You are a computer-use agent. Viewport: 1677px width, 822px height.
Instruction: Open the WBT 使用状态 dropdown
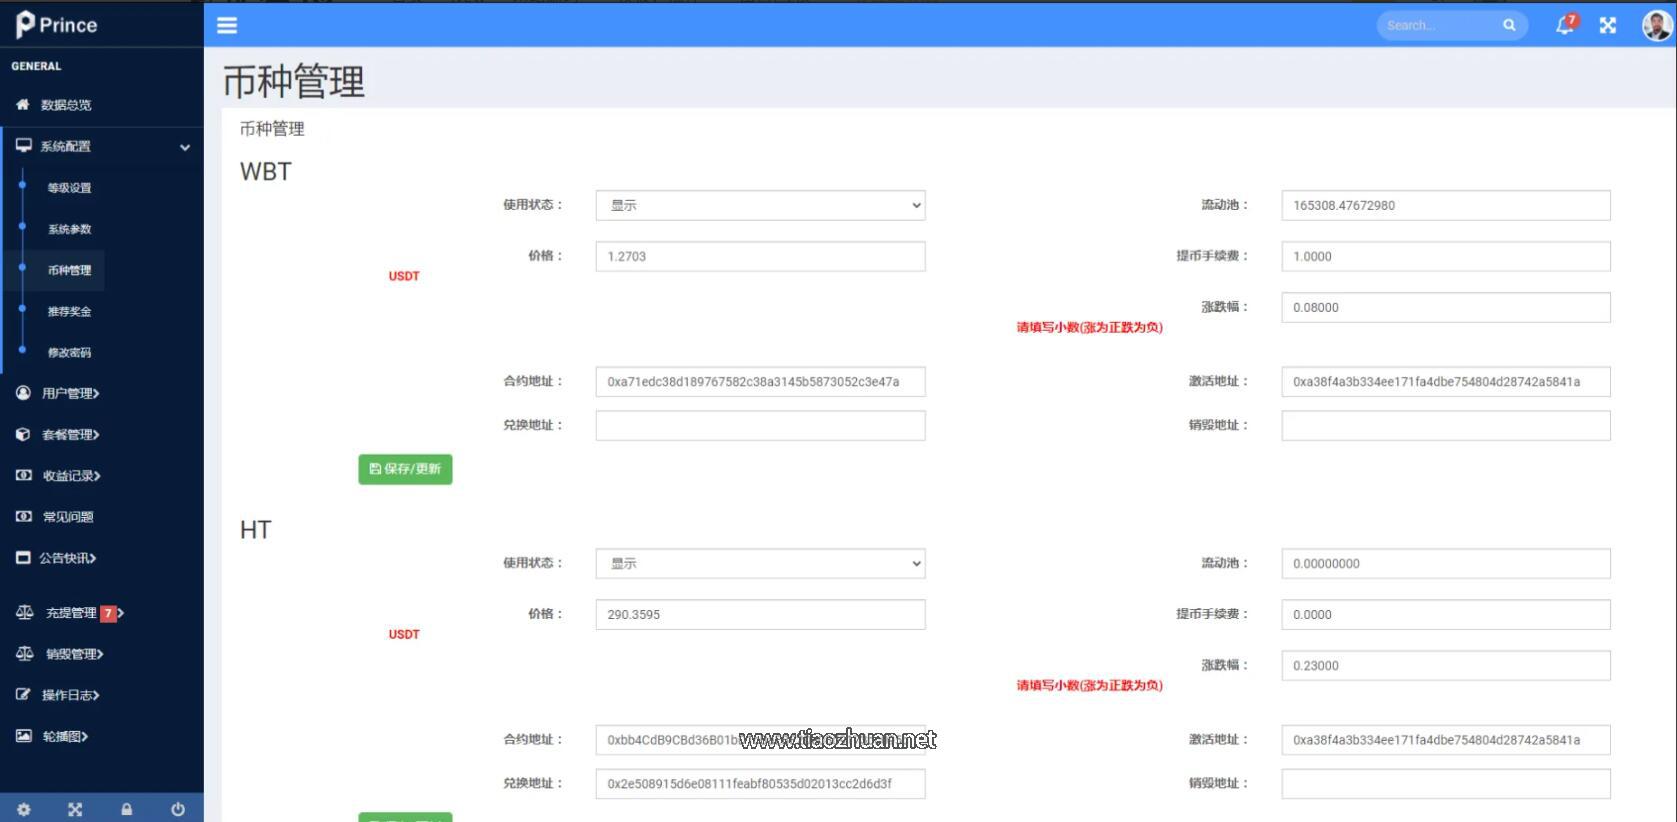click(760, 205)
